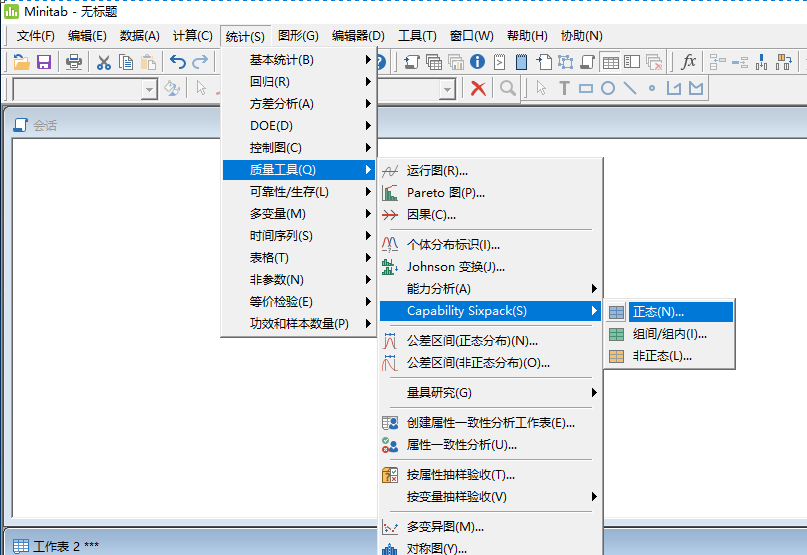807x555 pixels.
Task: Choose 属性一致性分析(U)... entry
Action: point(490,445)
